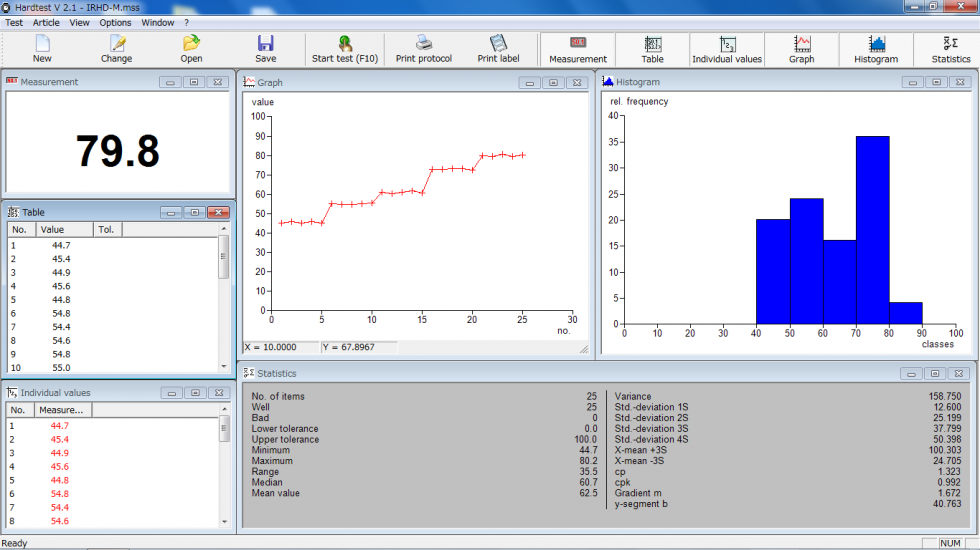
Task: Click the Print protocol printer icon
Action: click(x=424, y=44)
